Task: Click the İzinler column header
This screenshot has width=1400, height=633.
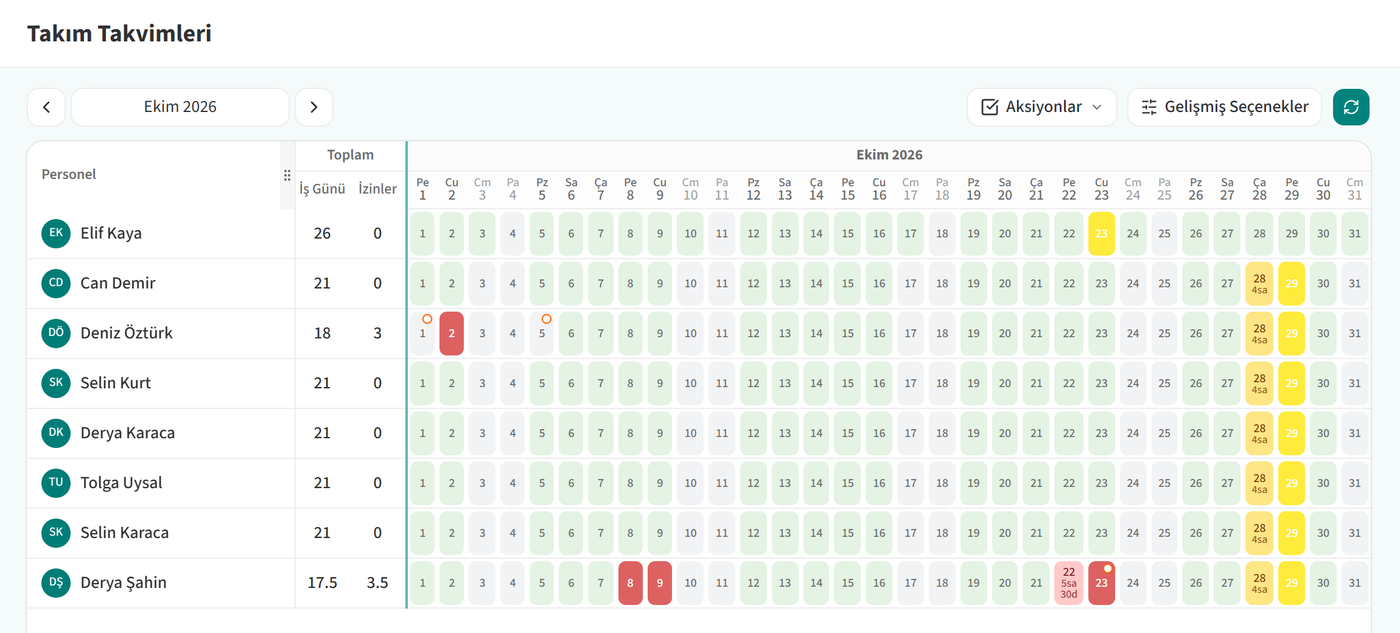Action: tap(378, 189)
